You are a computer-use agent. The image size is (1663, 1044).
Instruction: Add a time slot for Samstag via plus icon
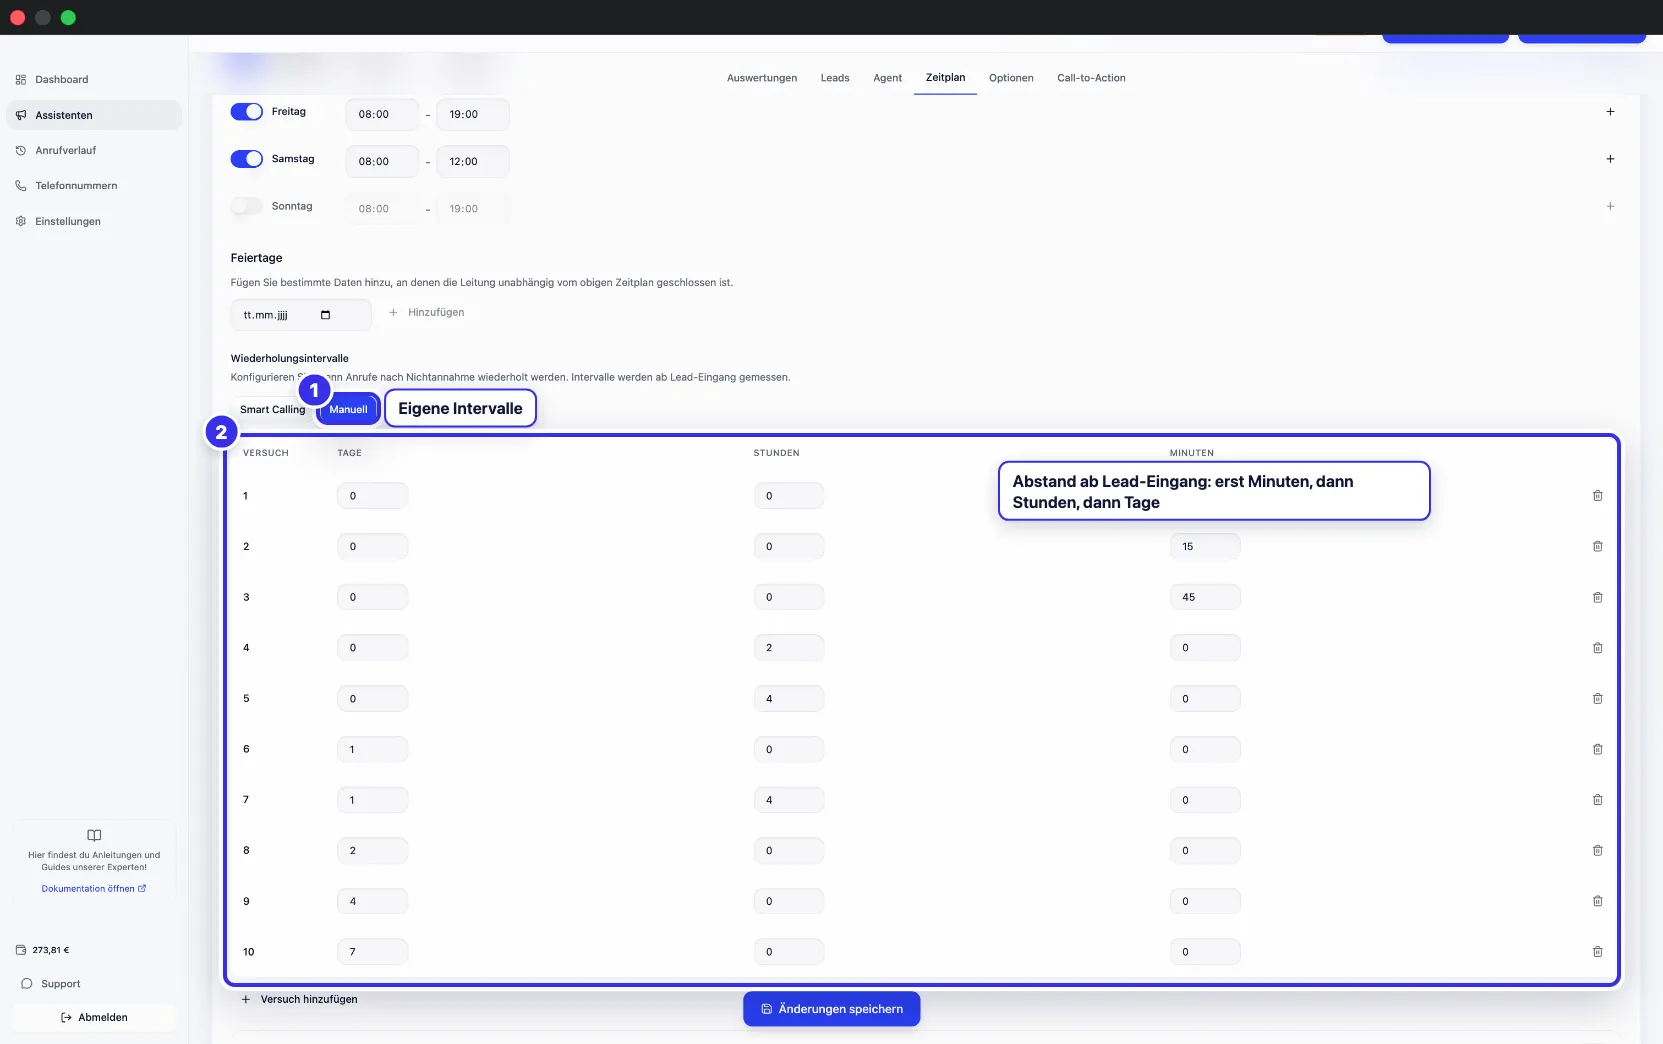pos(1610,159)
